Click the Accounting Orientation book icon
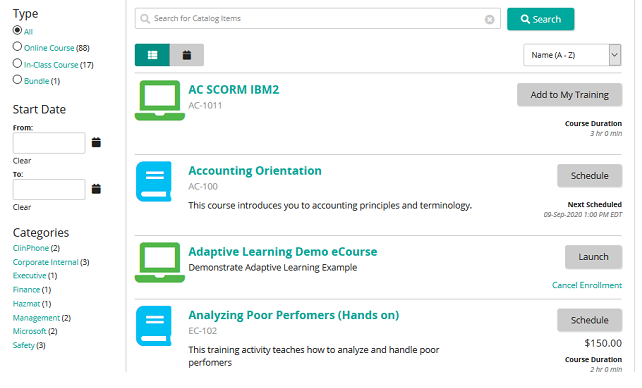This screenshot has width=642, height=388. (154, 181)
